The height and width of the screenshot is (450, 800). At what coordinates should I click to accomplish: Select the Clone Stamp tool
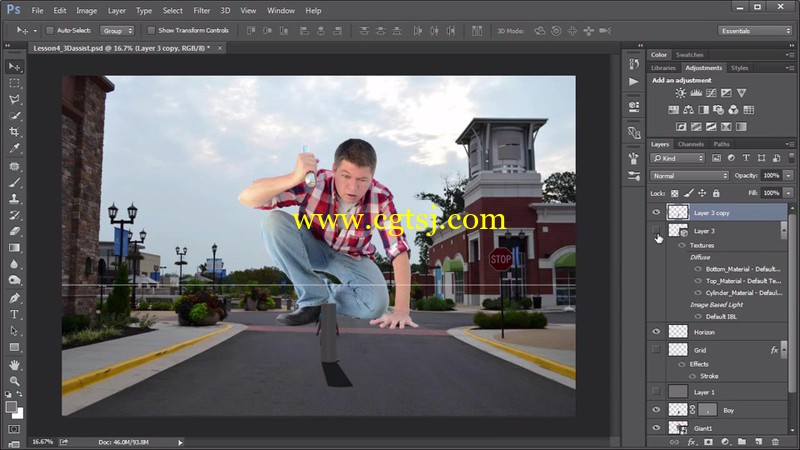(x=14, y=198)
